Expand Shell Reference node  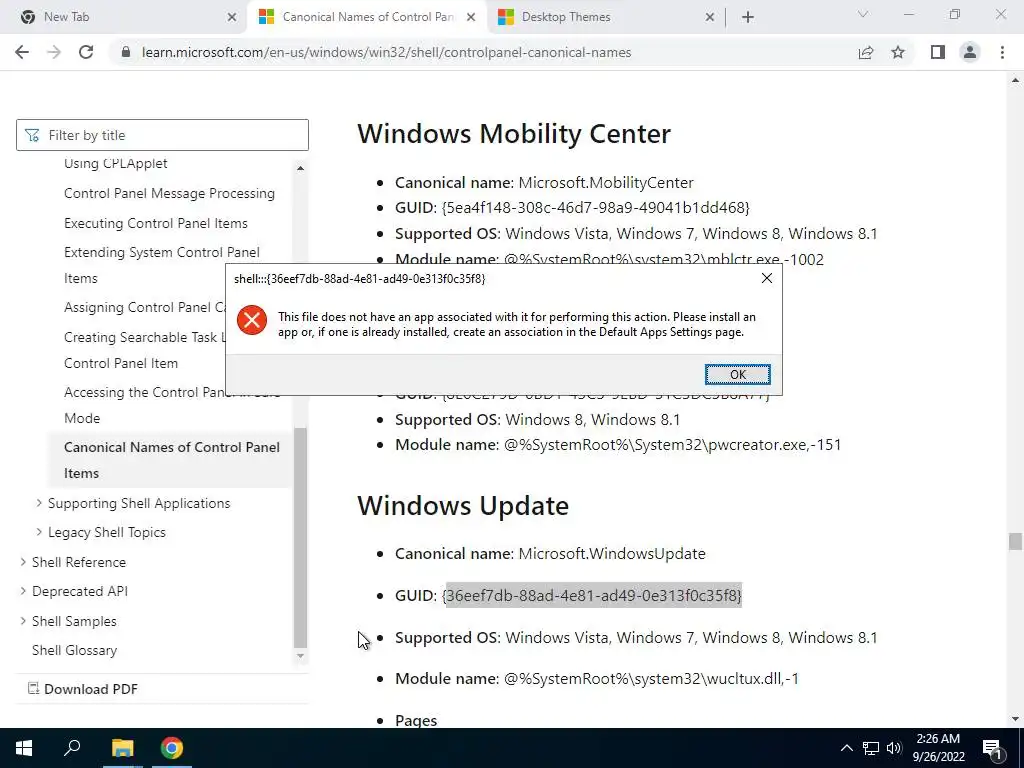23,562
